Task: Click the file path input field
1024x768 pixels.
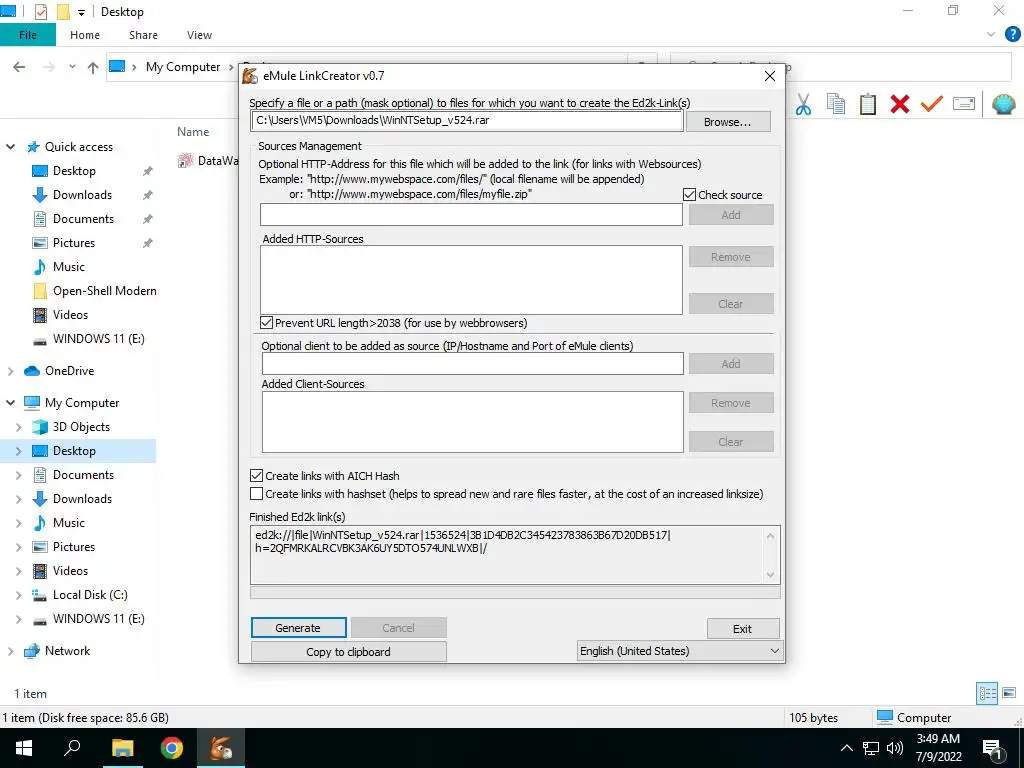Action: pos(467,121)
